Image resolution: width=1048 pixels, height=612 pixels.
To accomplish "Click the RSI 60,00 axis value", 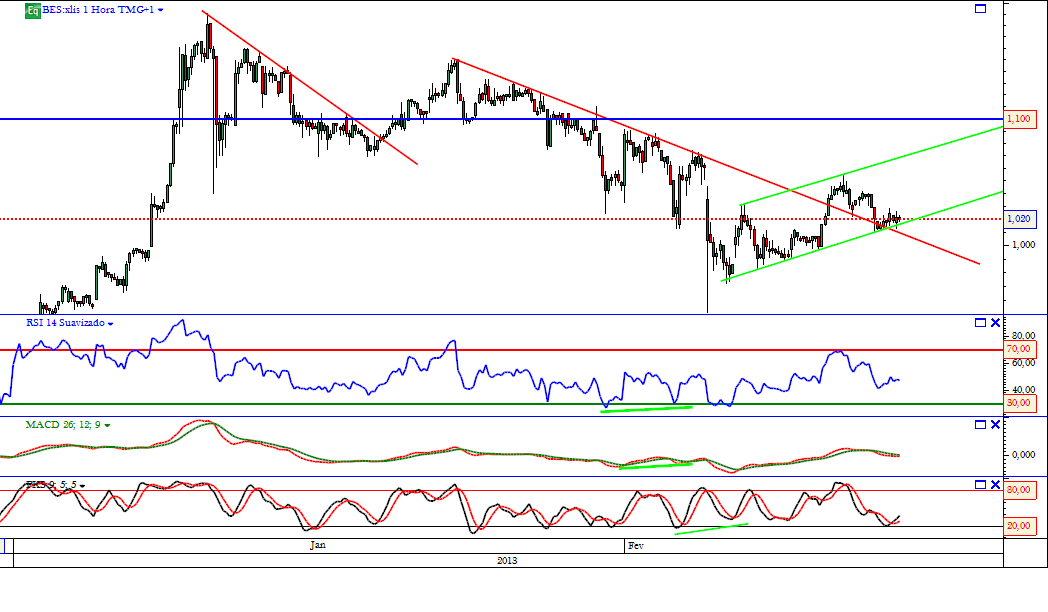I will point(1023,363).
